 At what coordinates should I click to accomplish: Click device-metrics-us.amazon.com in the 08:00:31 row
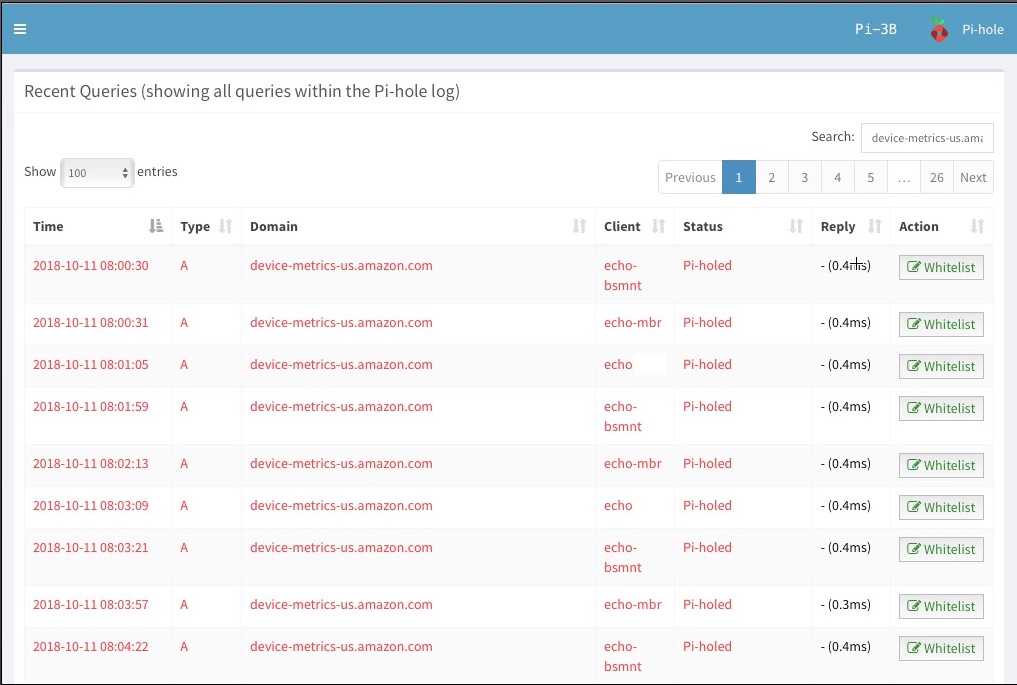click(x=341, y=322)
